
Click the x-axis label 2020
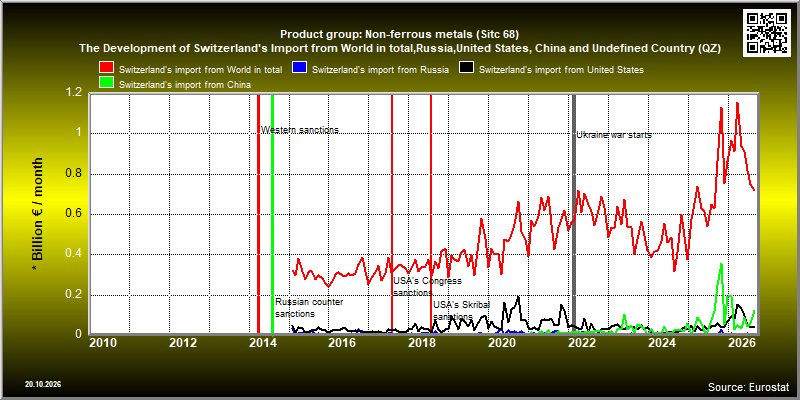click(501, 342)
